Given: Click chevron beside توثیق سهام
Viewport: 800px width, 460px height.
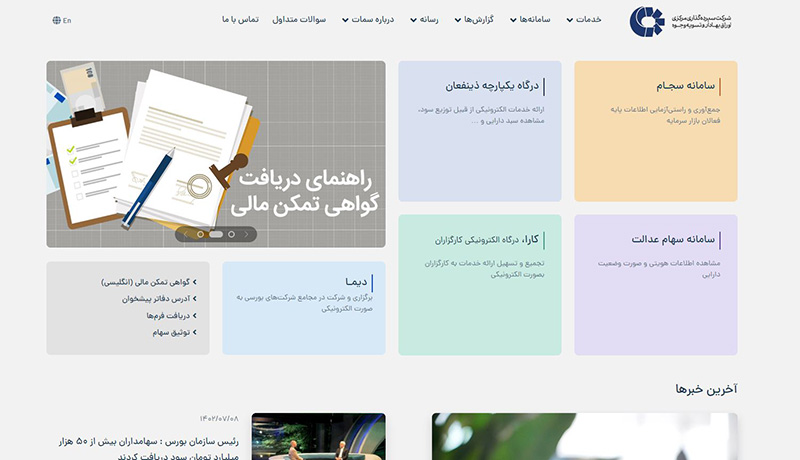Looking at the screenshot, I should [194, 333].
